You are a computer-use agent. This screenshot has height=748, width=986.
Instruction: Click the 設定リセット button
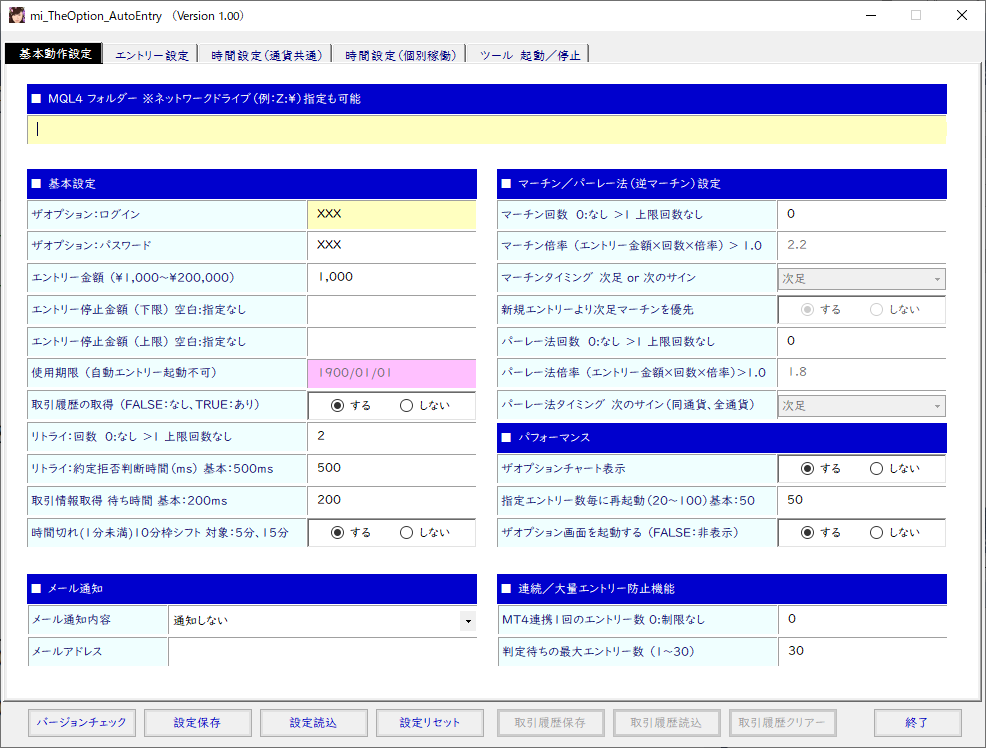click(x=429, y=722)
